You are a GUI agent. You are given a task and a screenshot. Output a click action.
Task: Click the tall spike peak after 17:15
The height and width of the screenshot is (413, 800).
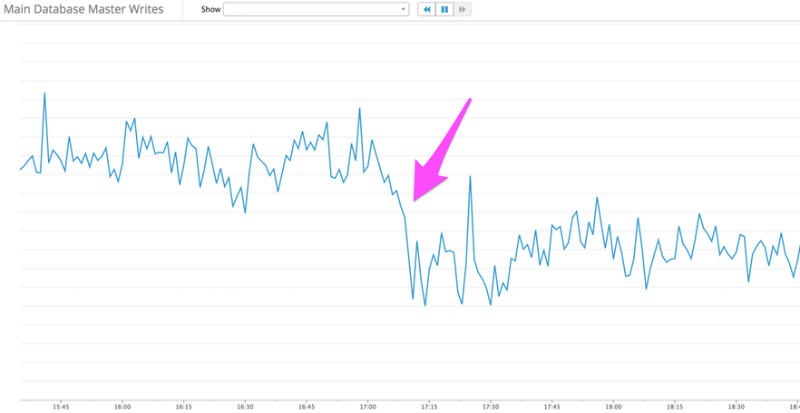470,177
